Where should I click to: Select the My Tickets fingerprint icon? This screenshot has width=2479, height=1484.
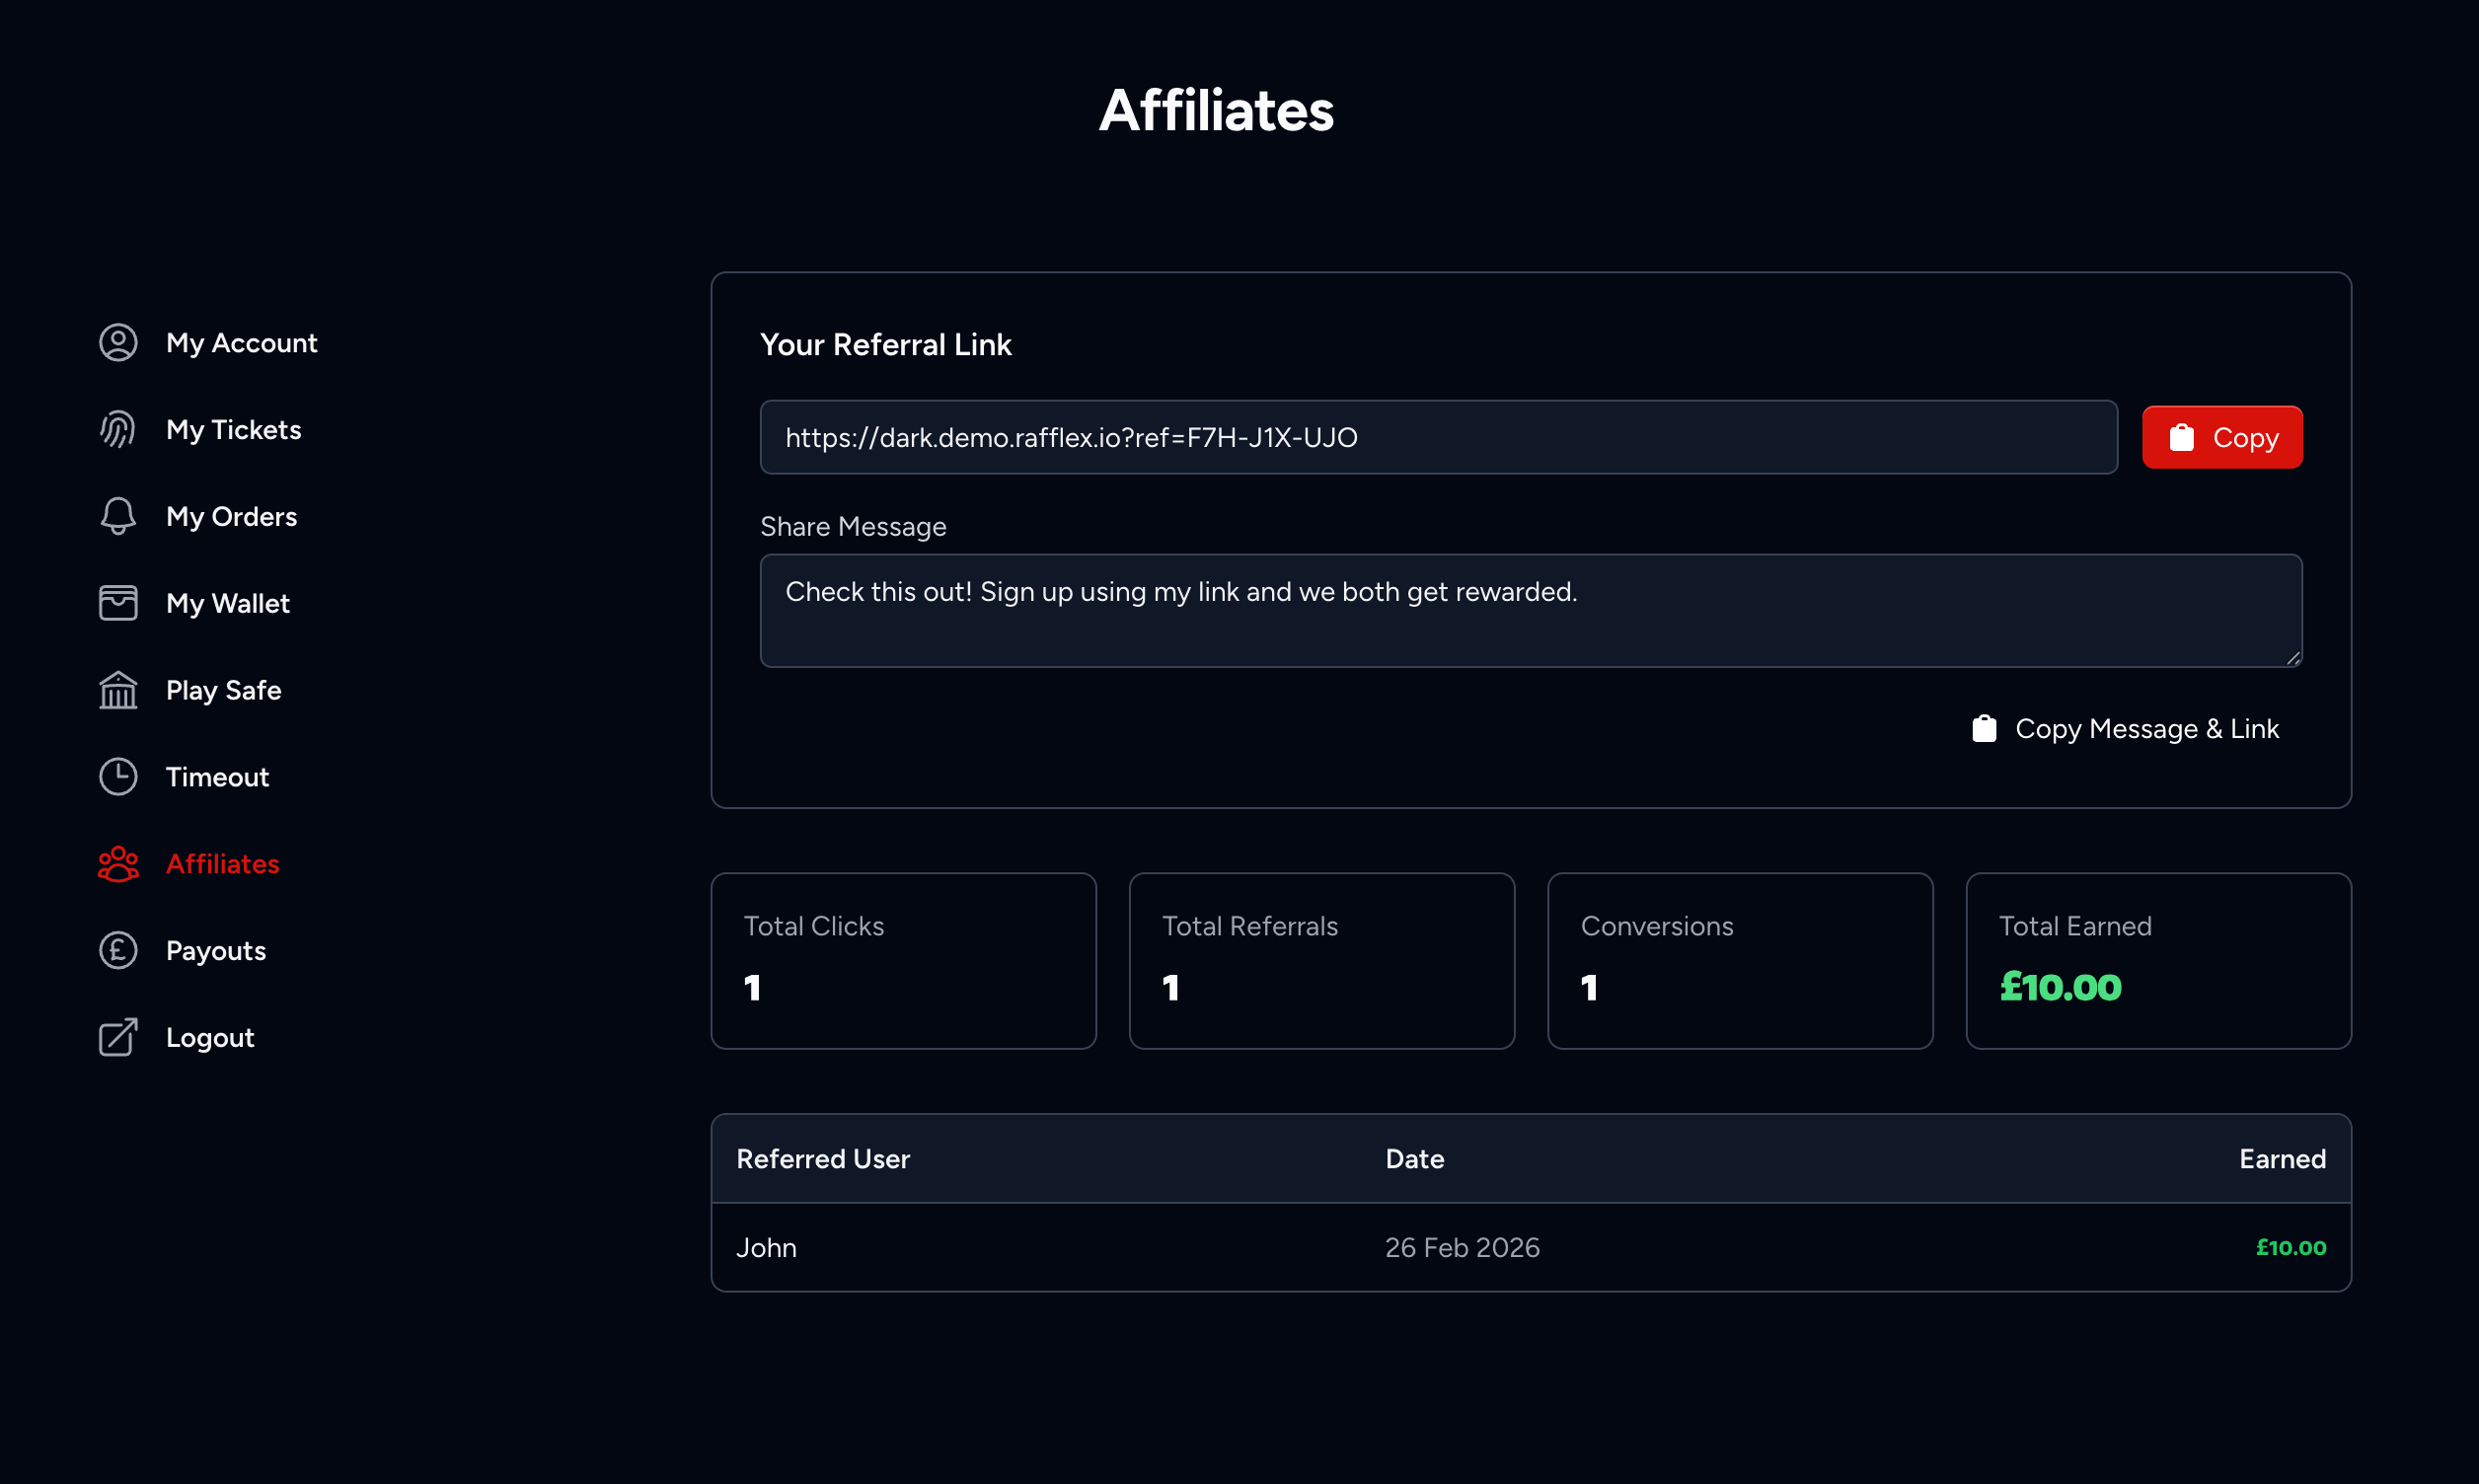[x=118, y=428]
